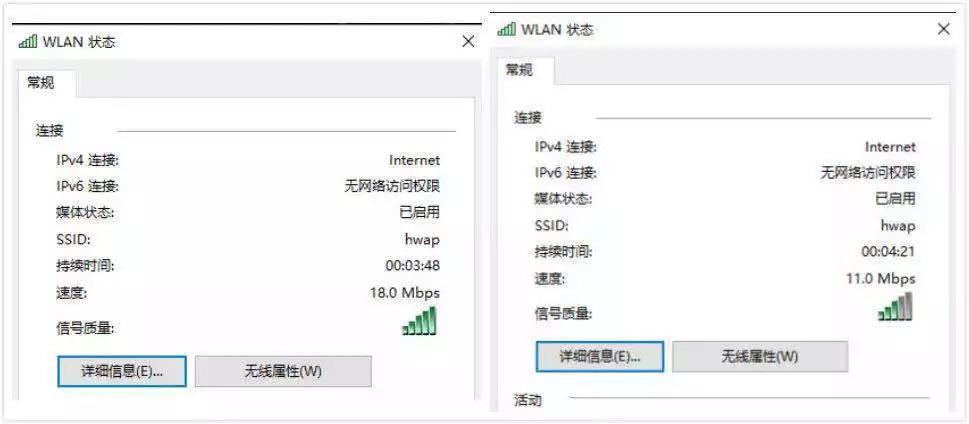This screenshot has height=424, width=969.
Task: Select the 常规 tab in the 18.0 Mbps dialog
Action: [x=42, y=83]
